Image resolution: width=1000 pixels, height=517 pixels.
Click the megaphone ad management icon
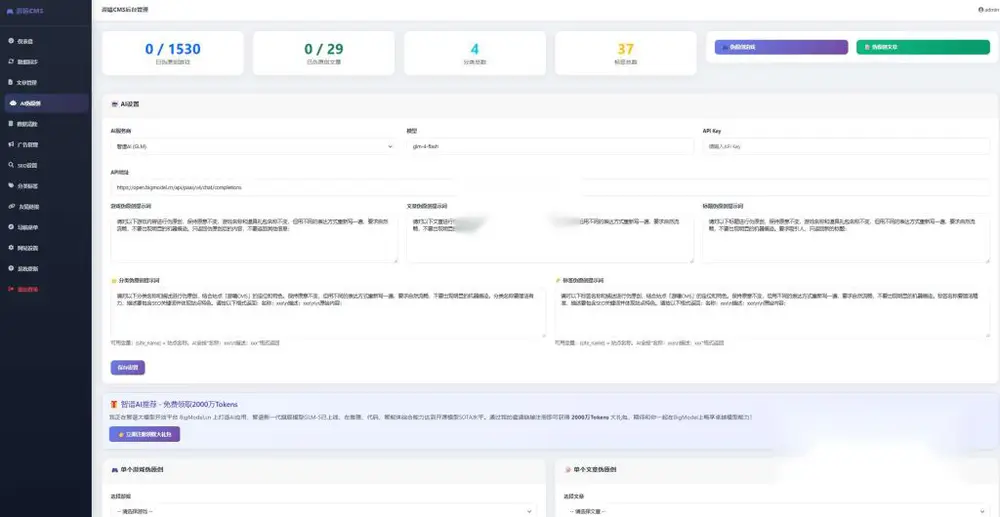(11, 144)
